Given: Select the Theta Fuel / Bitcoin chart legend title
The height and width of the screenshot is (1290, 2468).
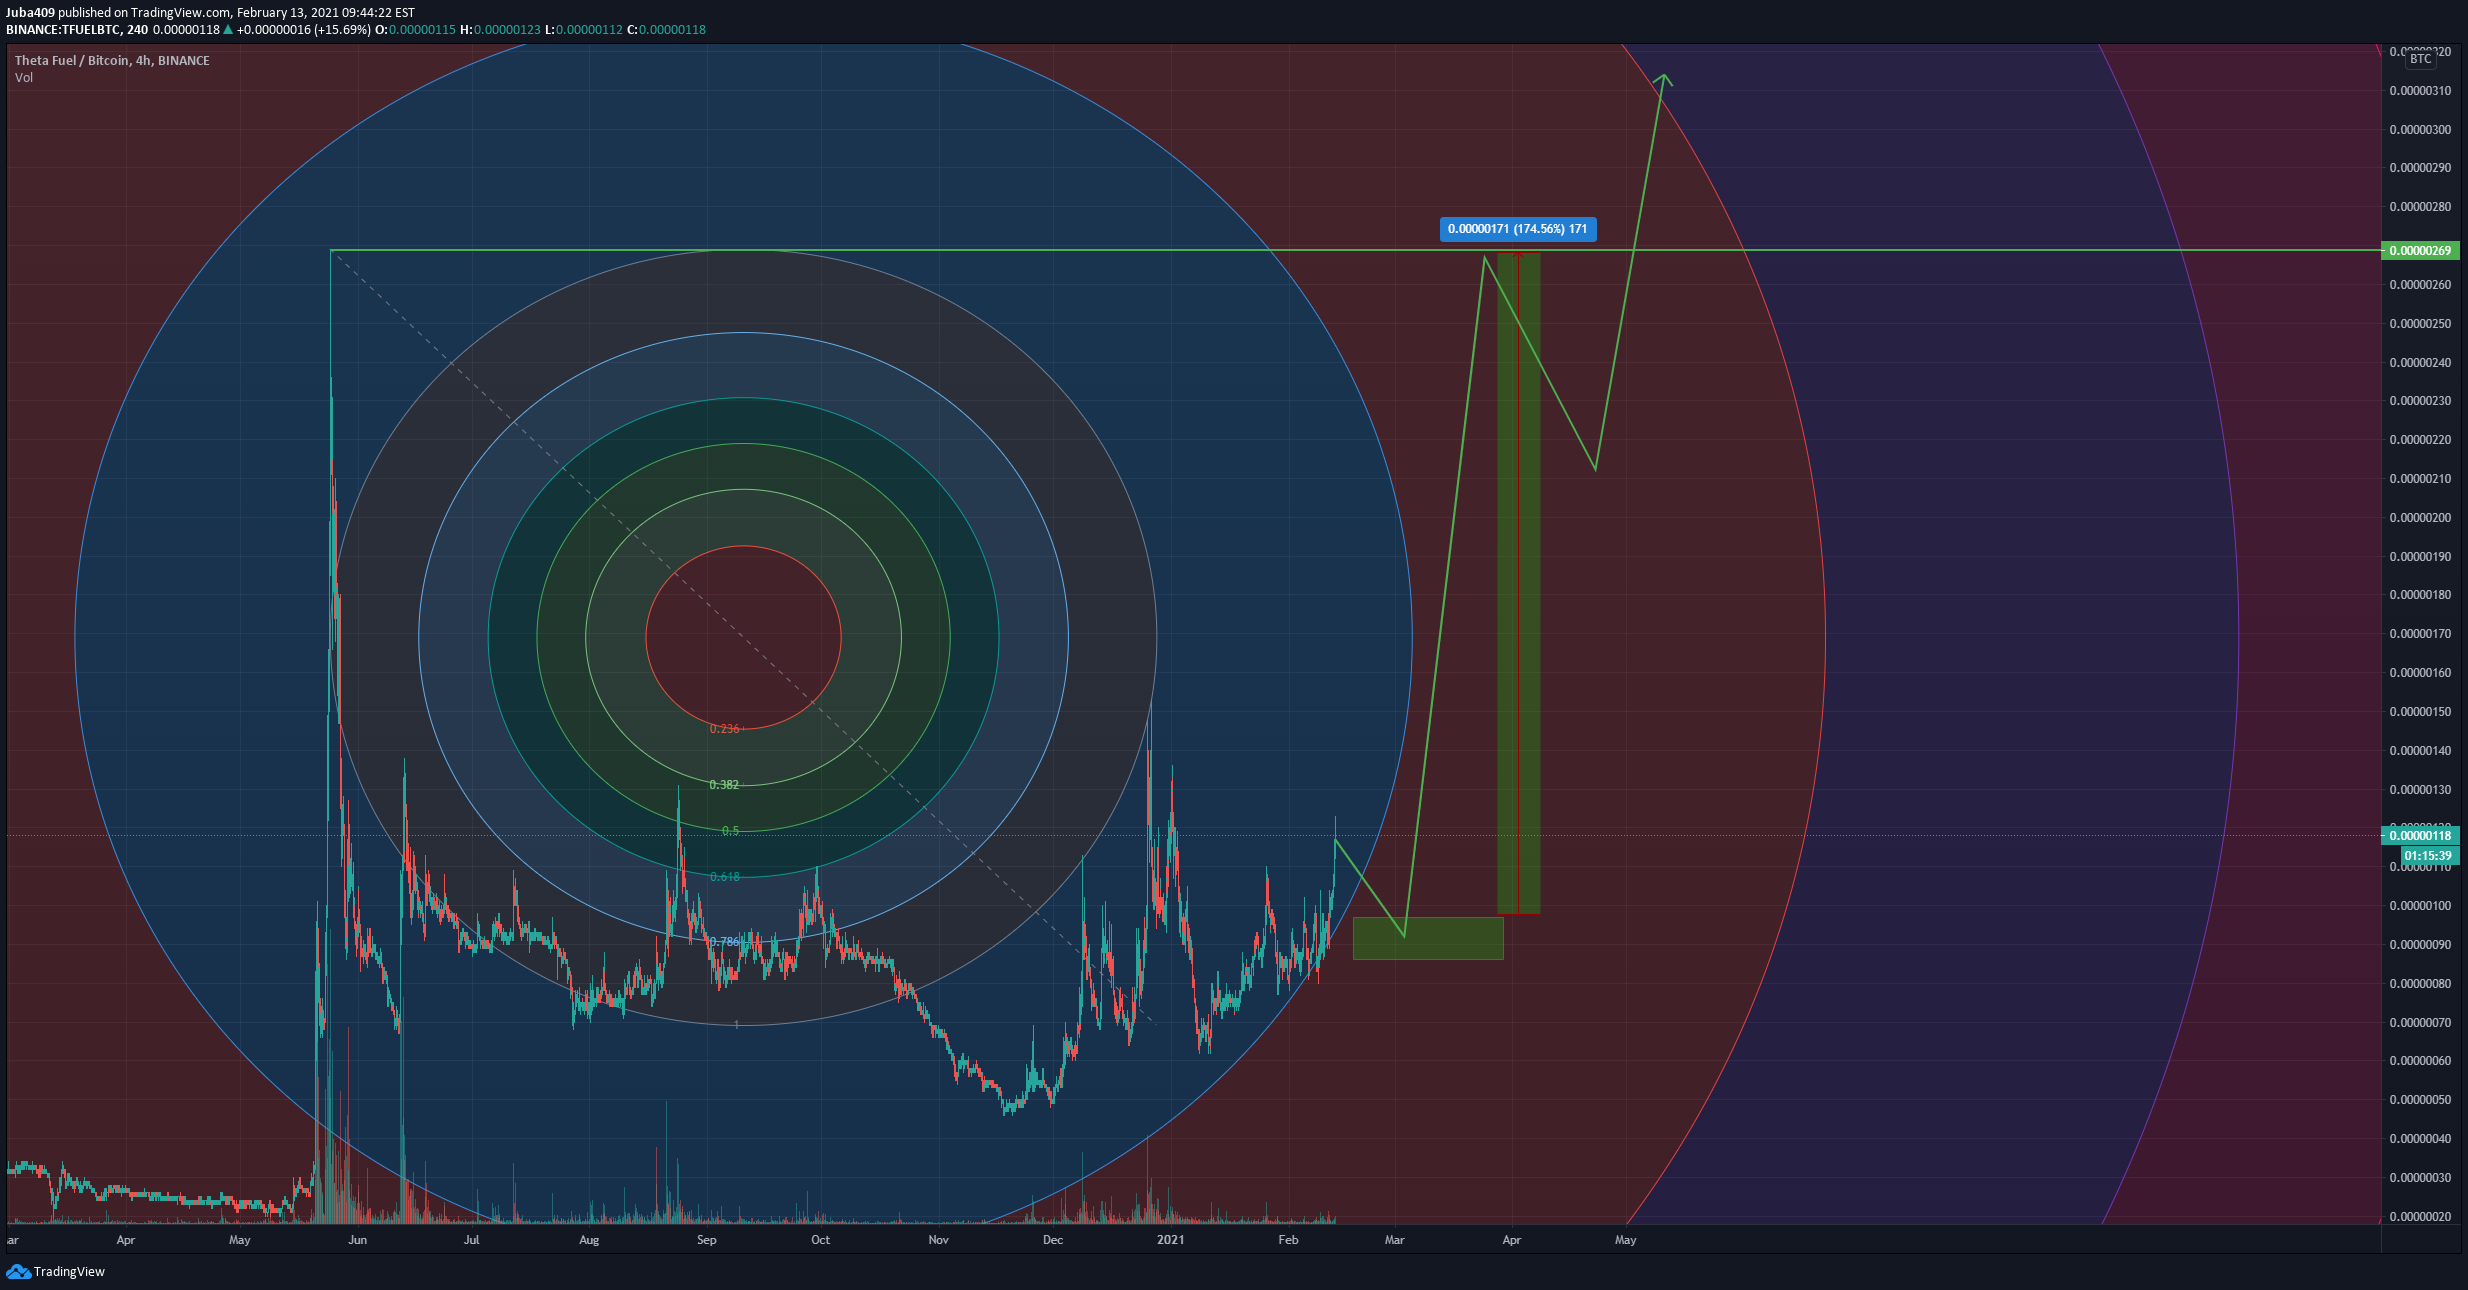Looking at the screenshot, I should pyautogui.click(x=112, y=60).
